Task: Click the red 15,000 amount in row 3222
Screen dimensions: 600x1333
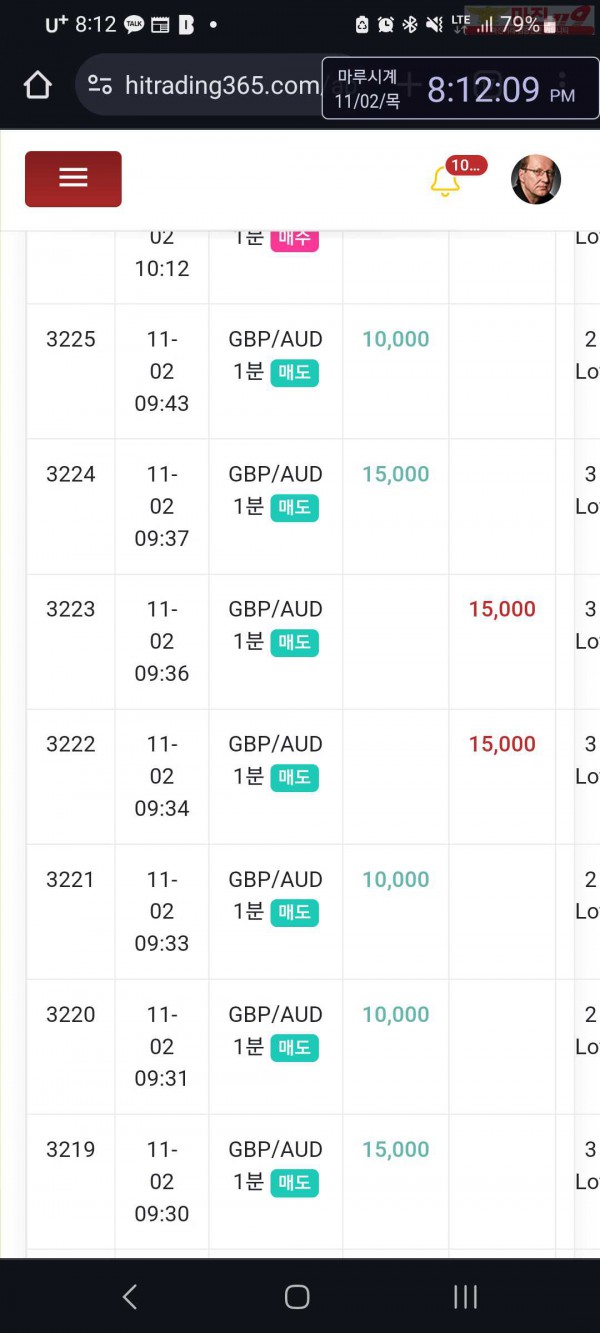Action: (x=502, y=744)
